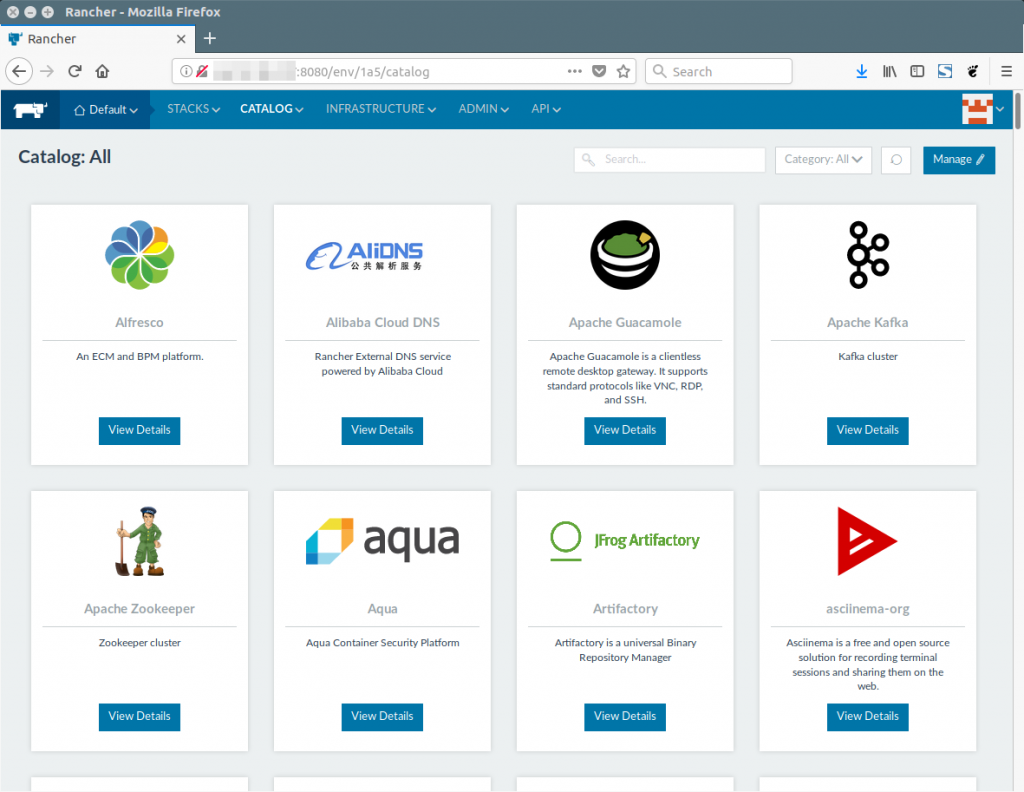The image size is (1024, 792).
Task: Select the Aqua security platform logo
Action: click(382, 540)
